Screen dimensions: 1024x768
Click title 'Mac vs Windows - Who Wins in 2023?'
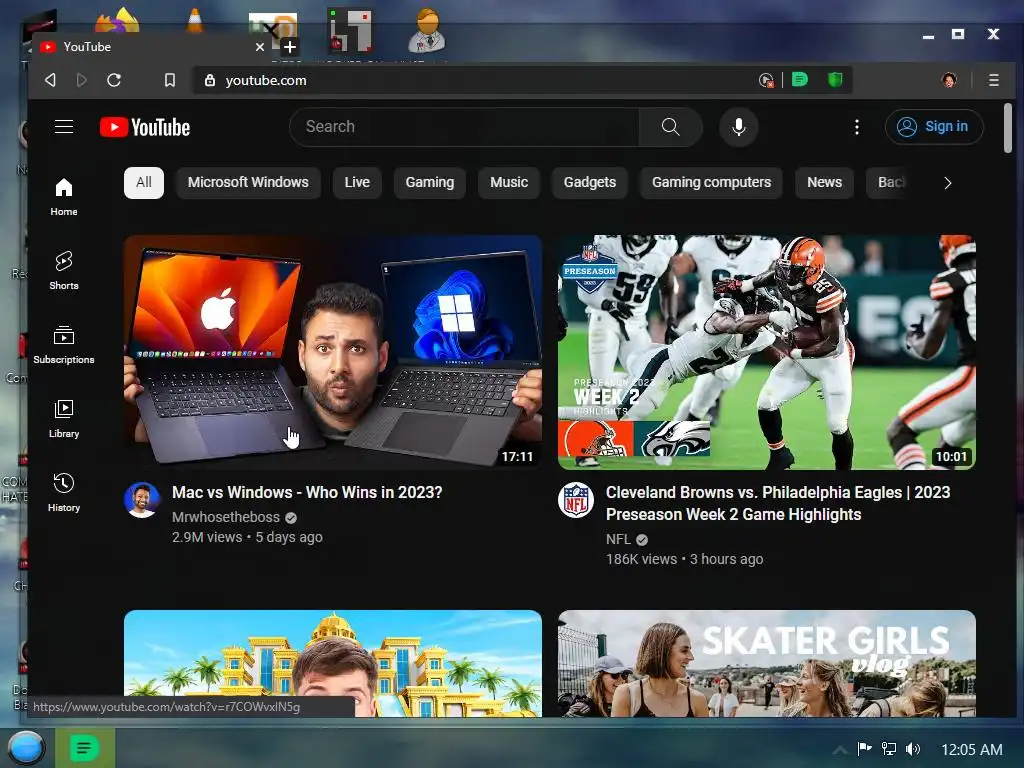307,492
